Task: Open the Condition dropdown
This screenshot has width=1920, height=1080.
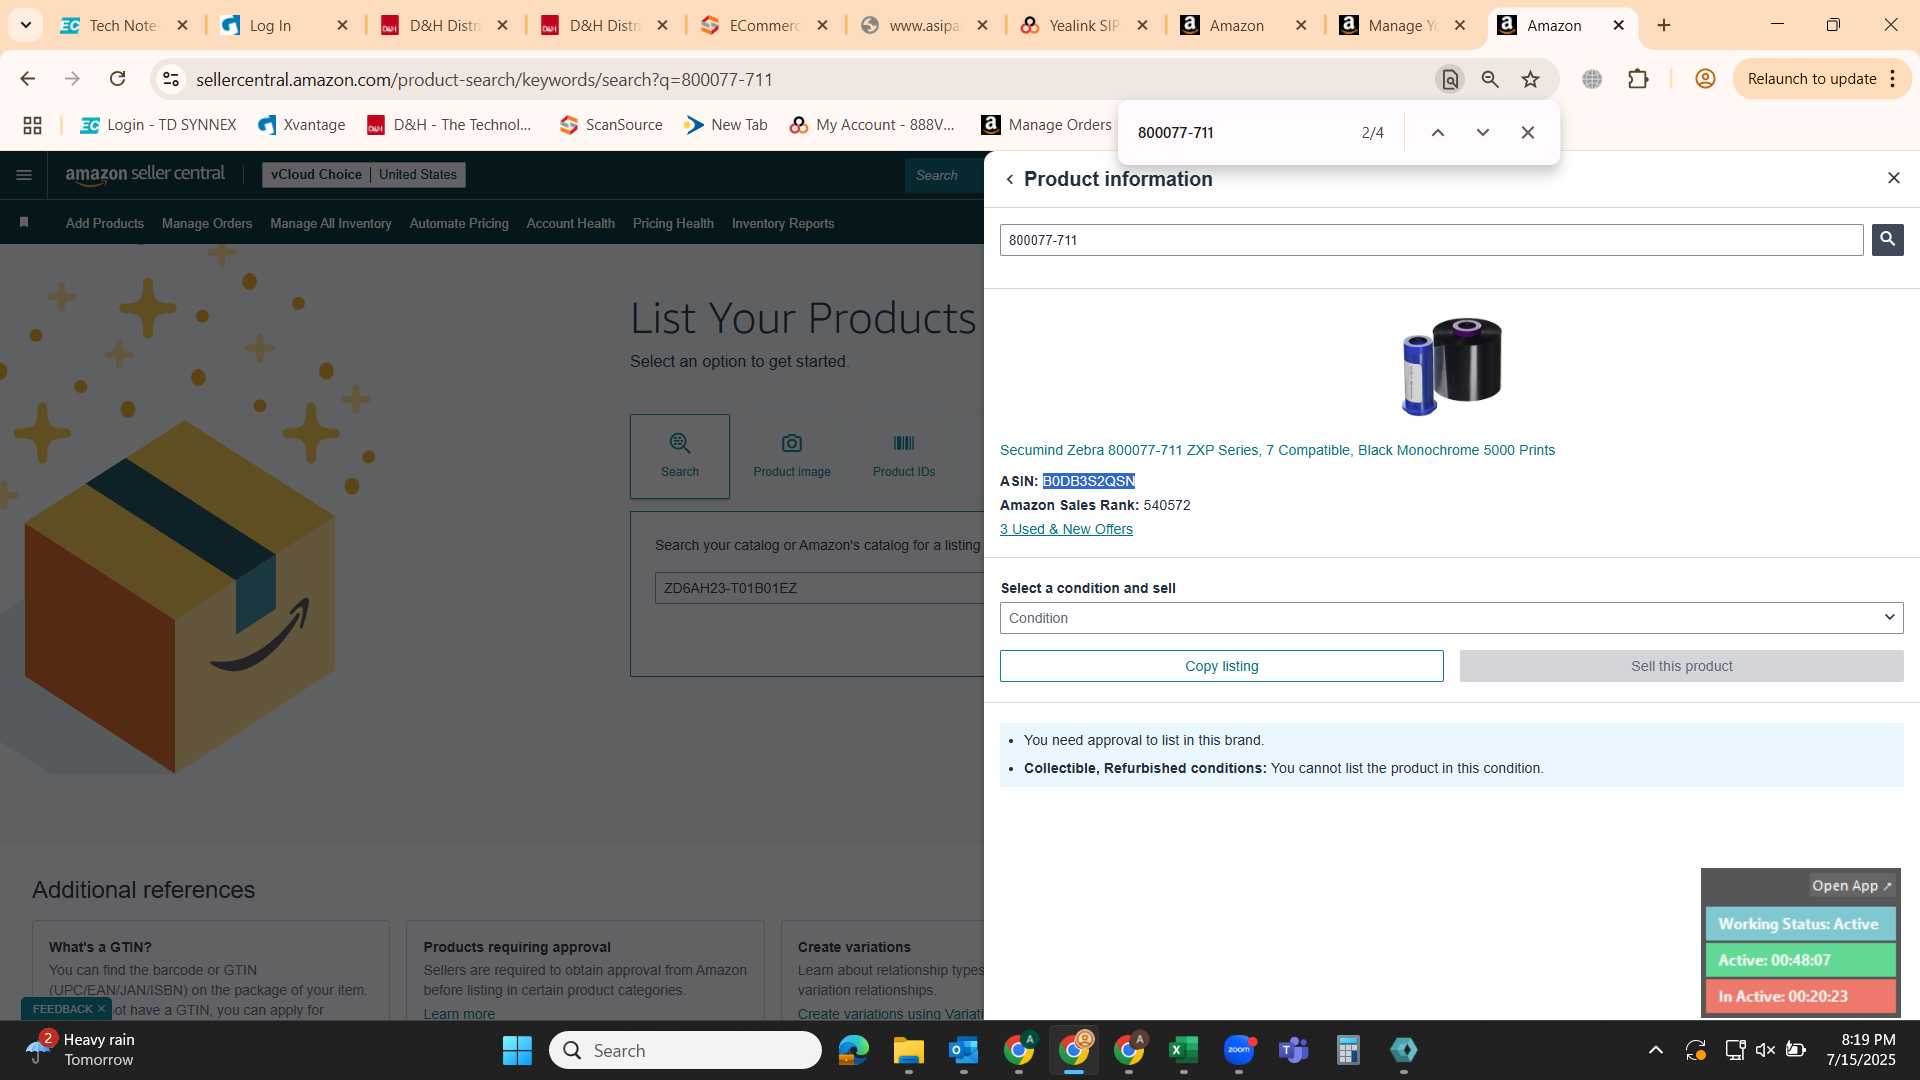Action: point(1451,618)
